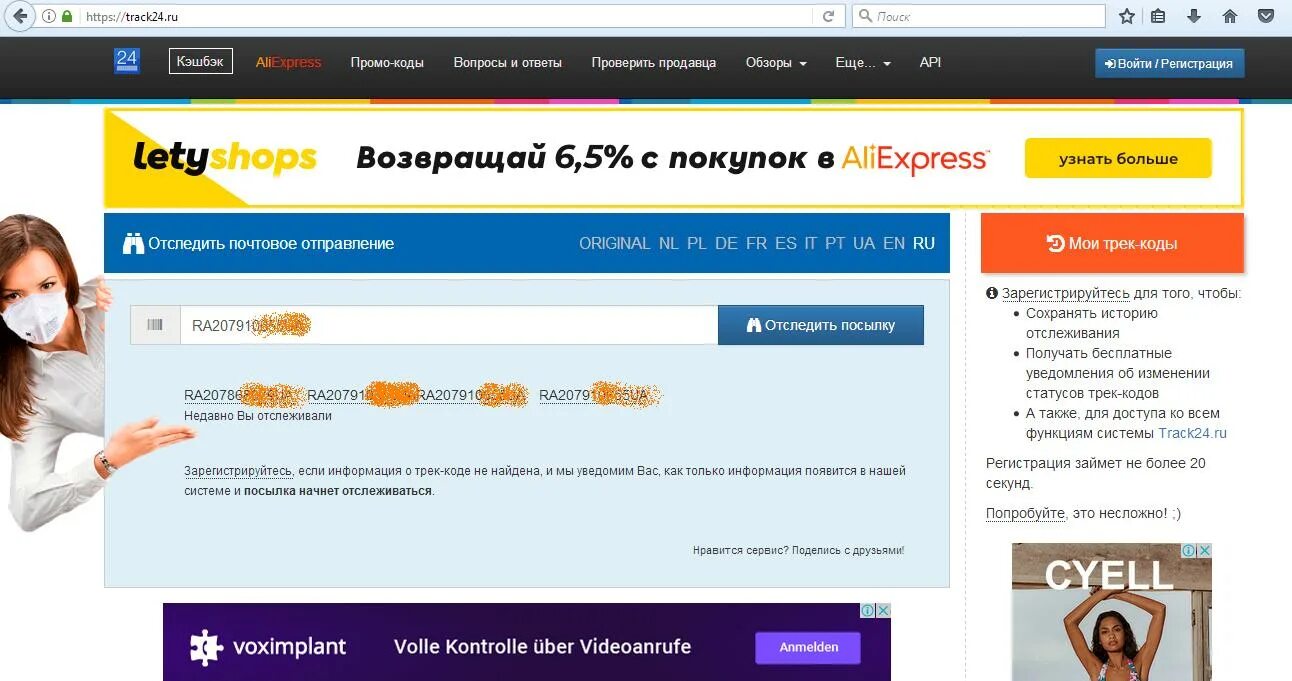Expand the Еще... dropdown menu

[863, 62]
